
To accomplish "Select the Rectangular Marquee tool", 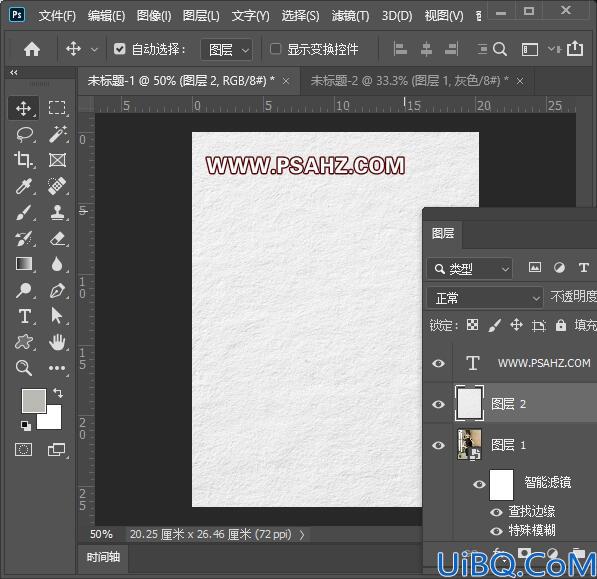I will 57,108.
